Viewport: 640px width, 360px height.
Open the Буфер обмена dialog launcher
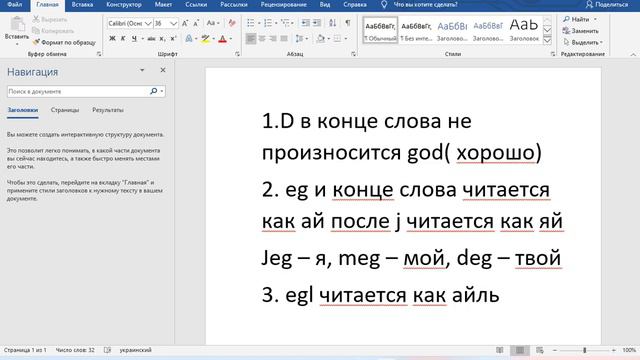pyautogui.click(x=99, y=54)
